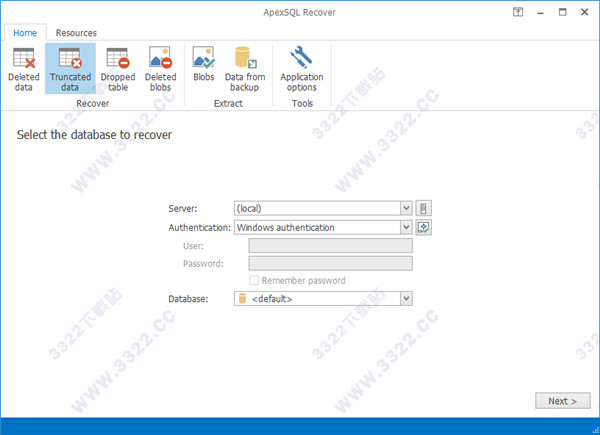Click into the User input field
The width and height of the screenshot is (600, 435).
(331, 246)
